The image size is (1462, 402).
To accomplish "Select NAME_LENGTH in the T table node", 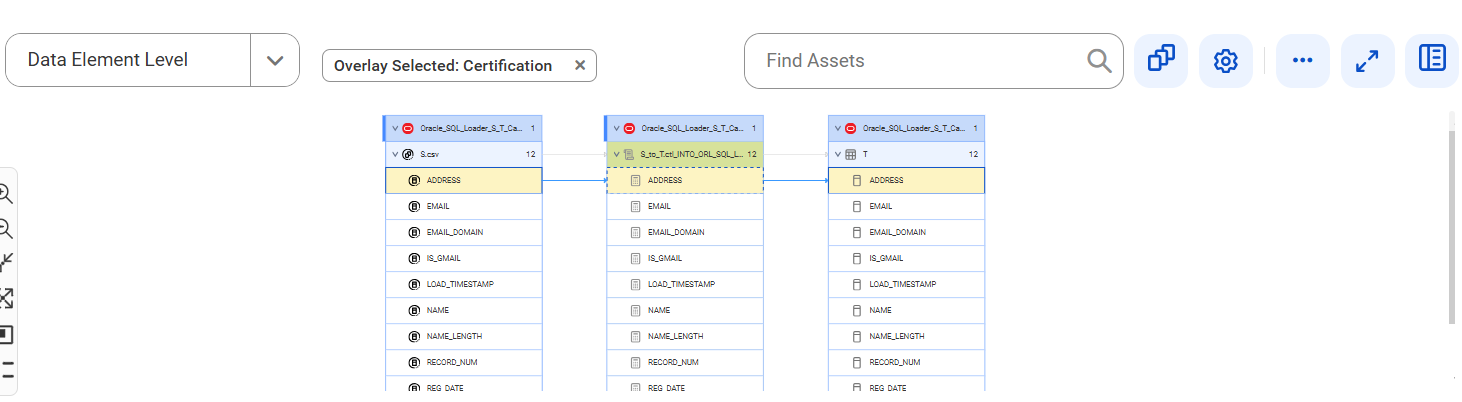I will (907, 336).
